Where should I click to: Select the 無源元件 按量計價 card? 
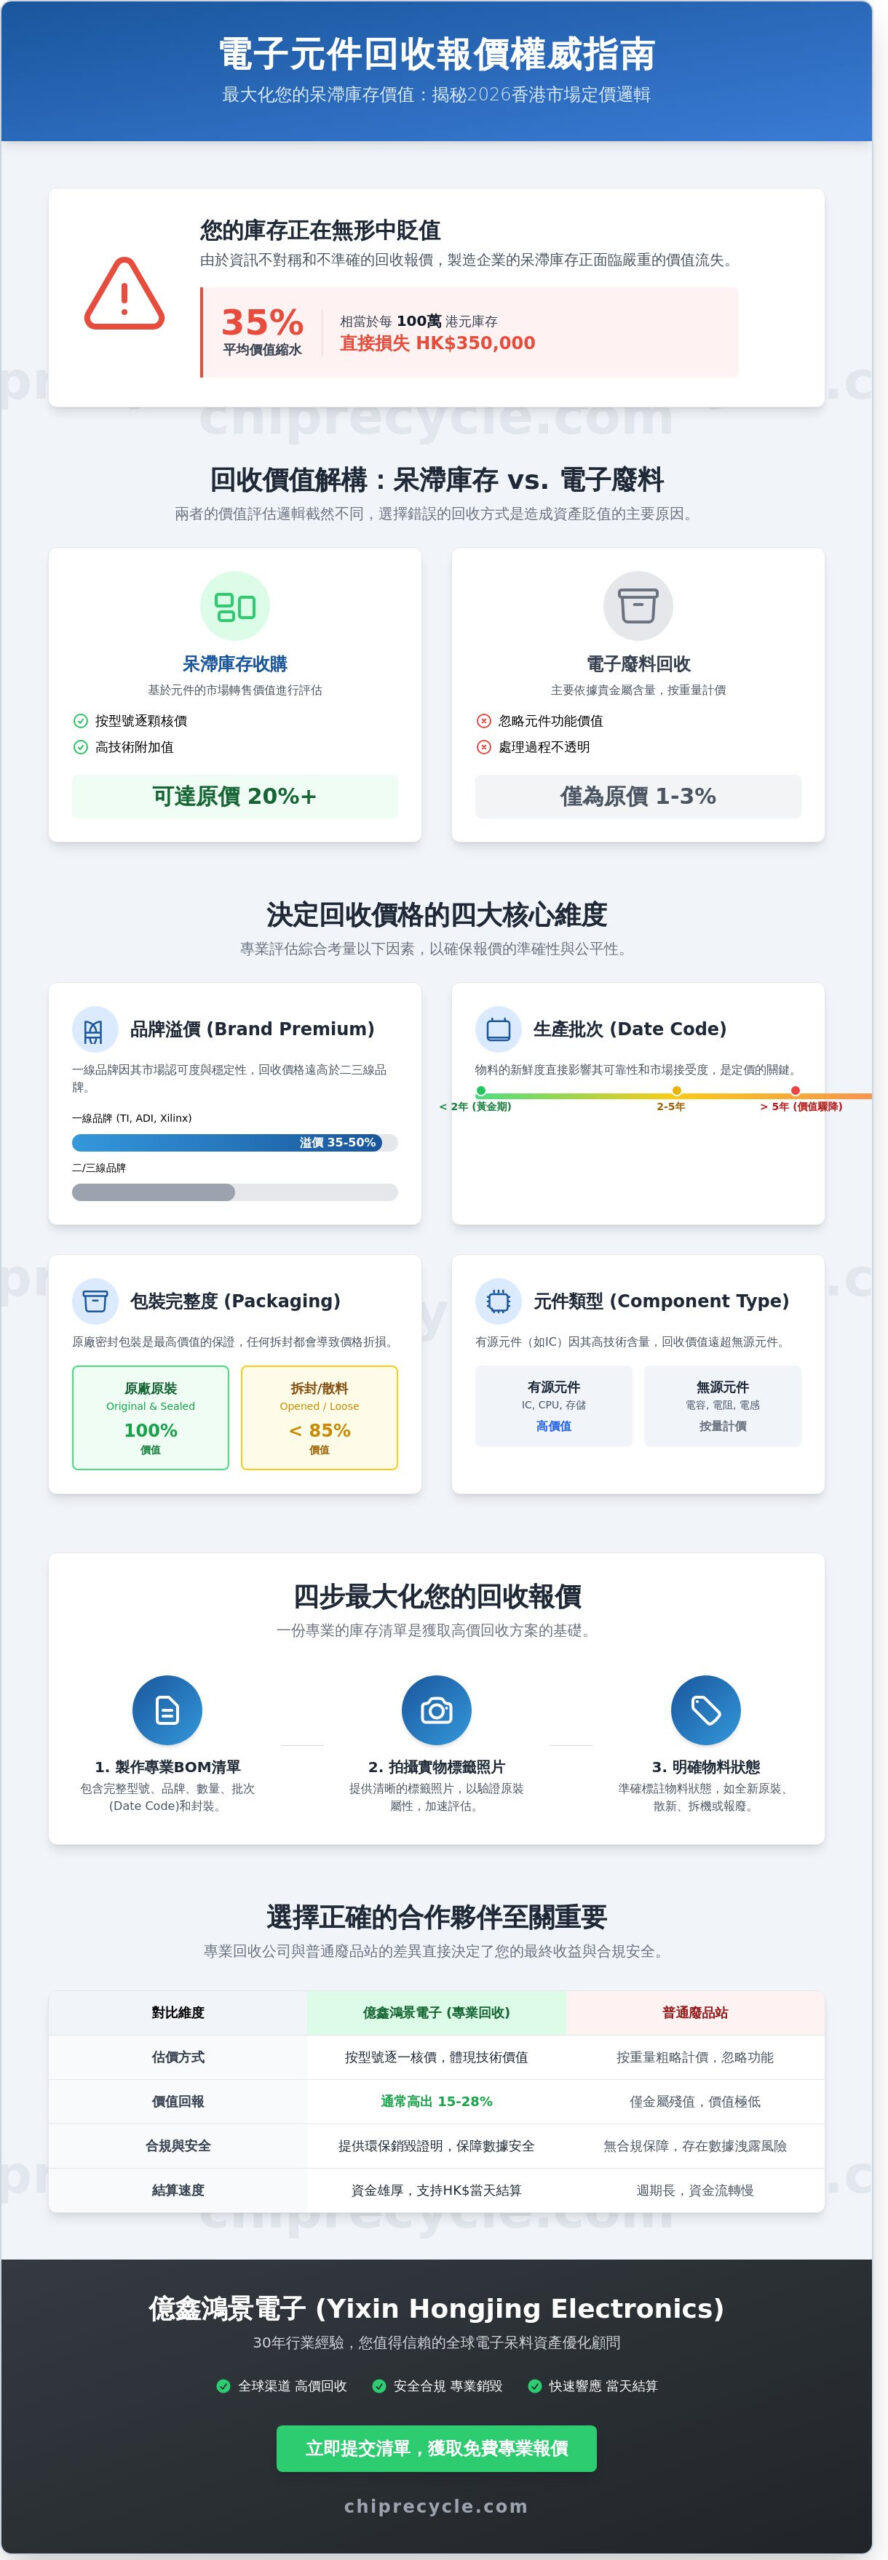tap(723, 1406)
